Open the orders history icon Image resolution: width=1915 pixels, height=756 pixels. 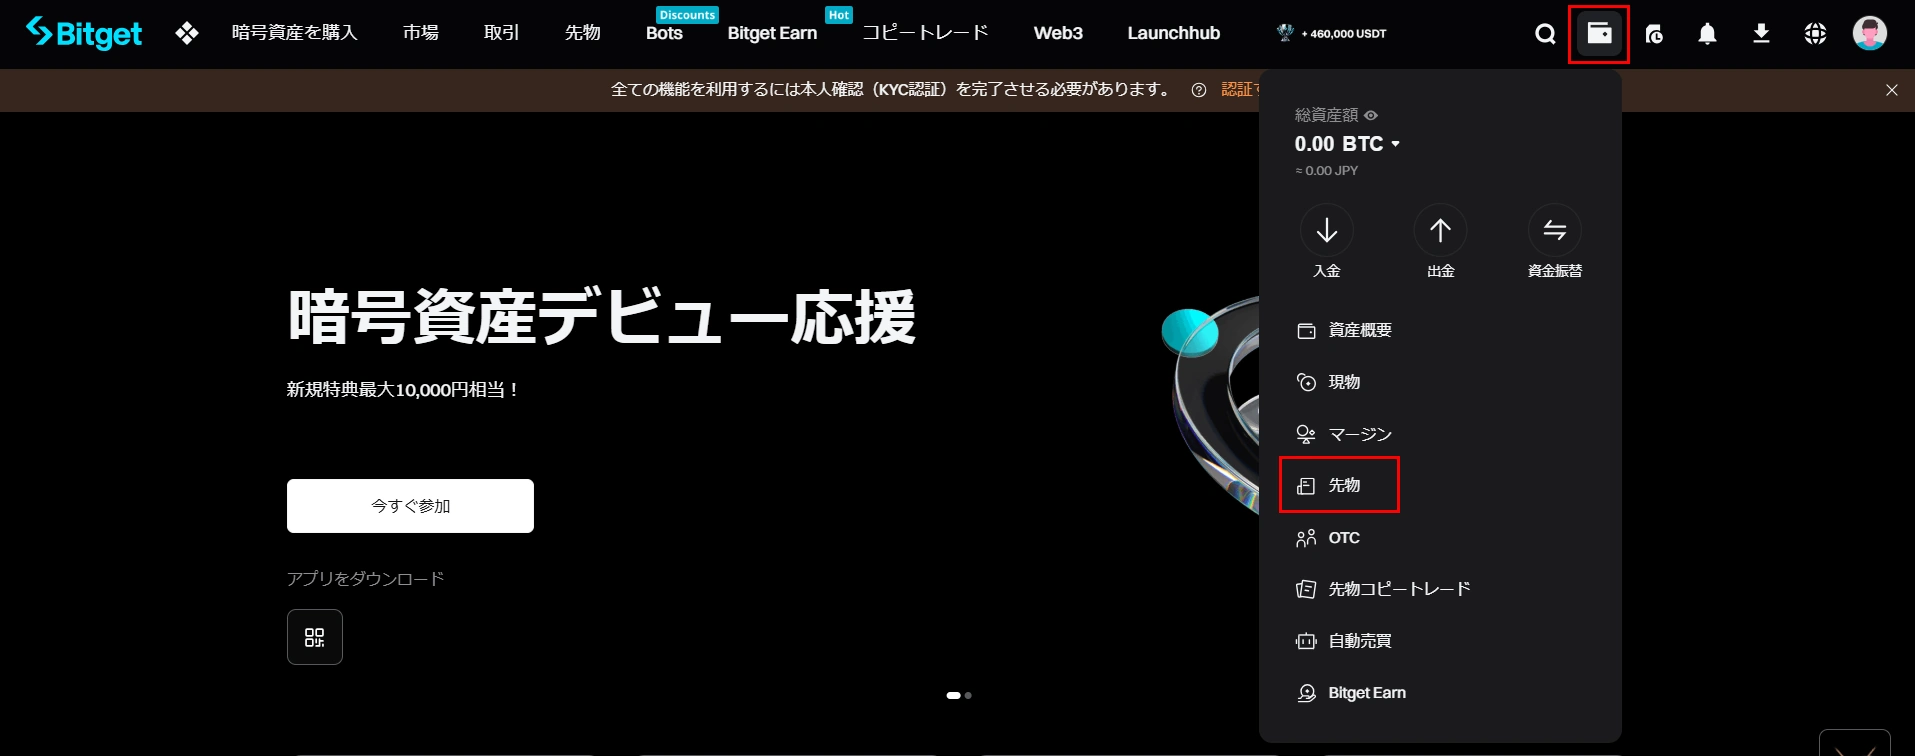[1654, 34]
